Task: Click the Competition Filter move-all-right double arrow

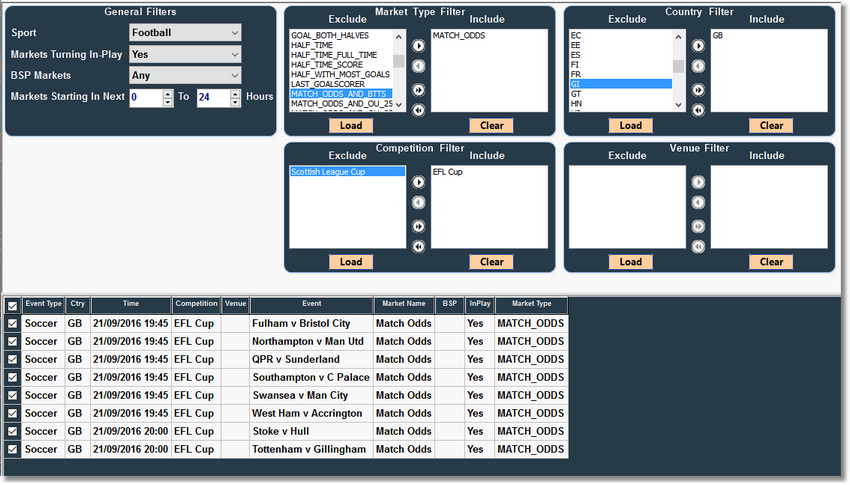Action: pyautogui.click(x=418, y=226)
